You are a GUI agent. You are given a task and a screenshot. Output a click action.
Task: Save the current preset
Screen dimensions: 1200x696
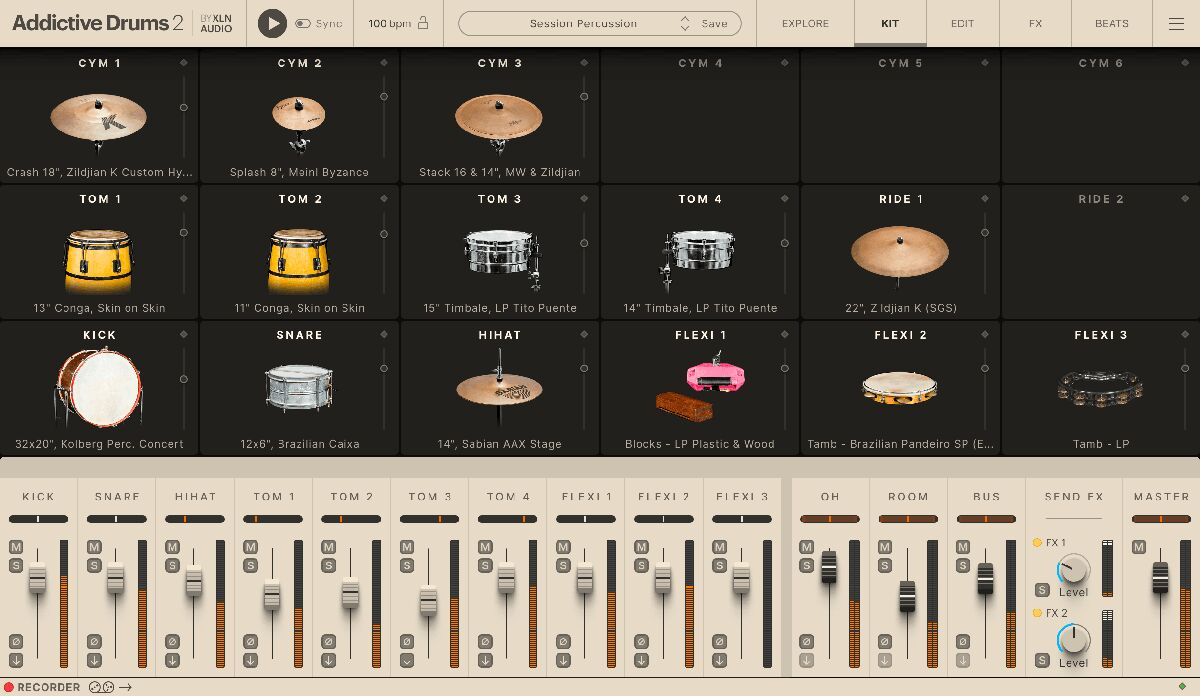click(x=714, y=23)
